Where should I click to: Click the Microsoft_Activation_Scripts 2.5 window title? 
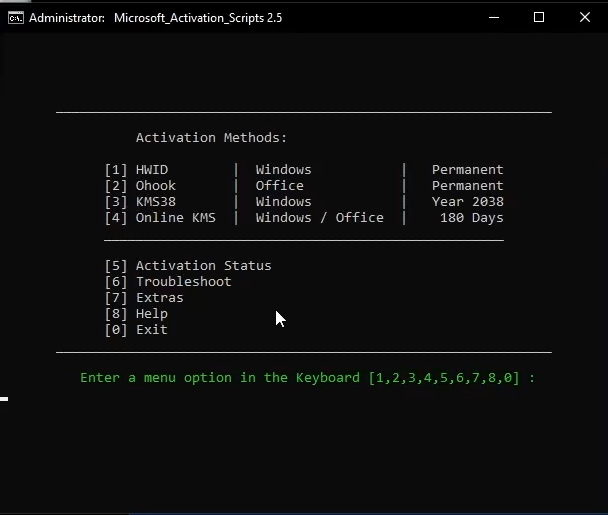click(198, 18)
